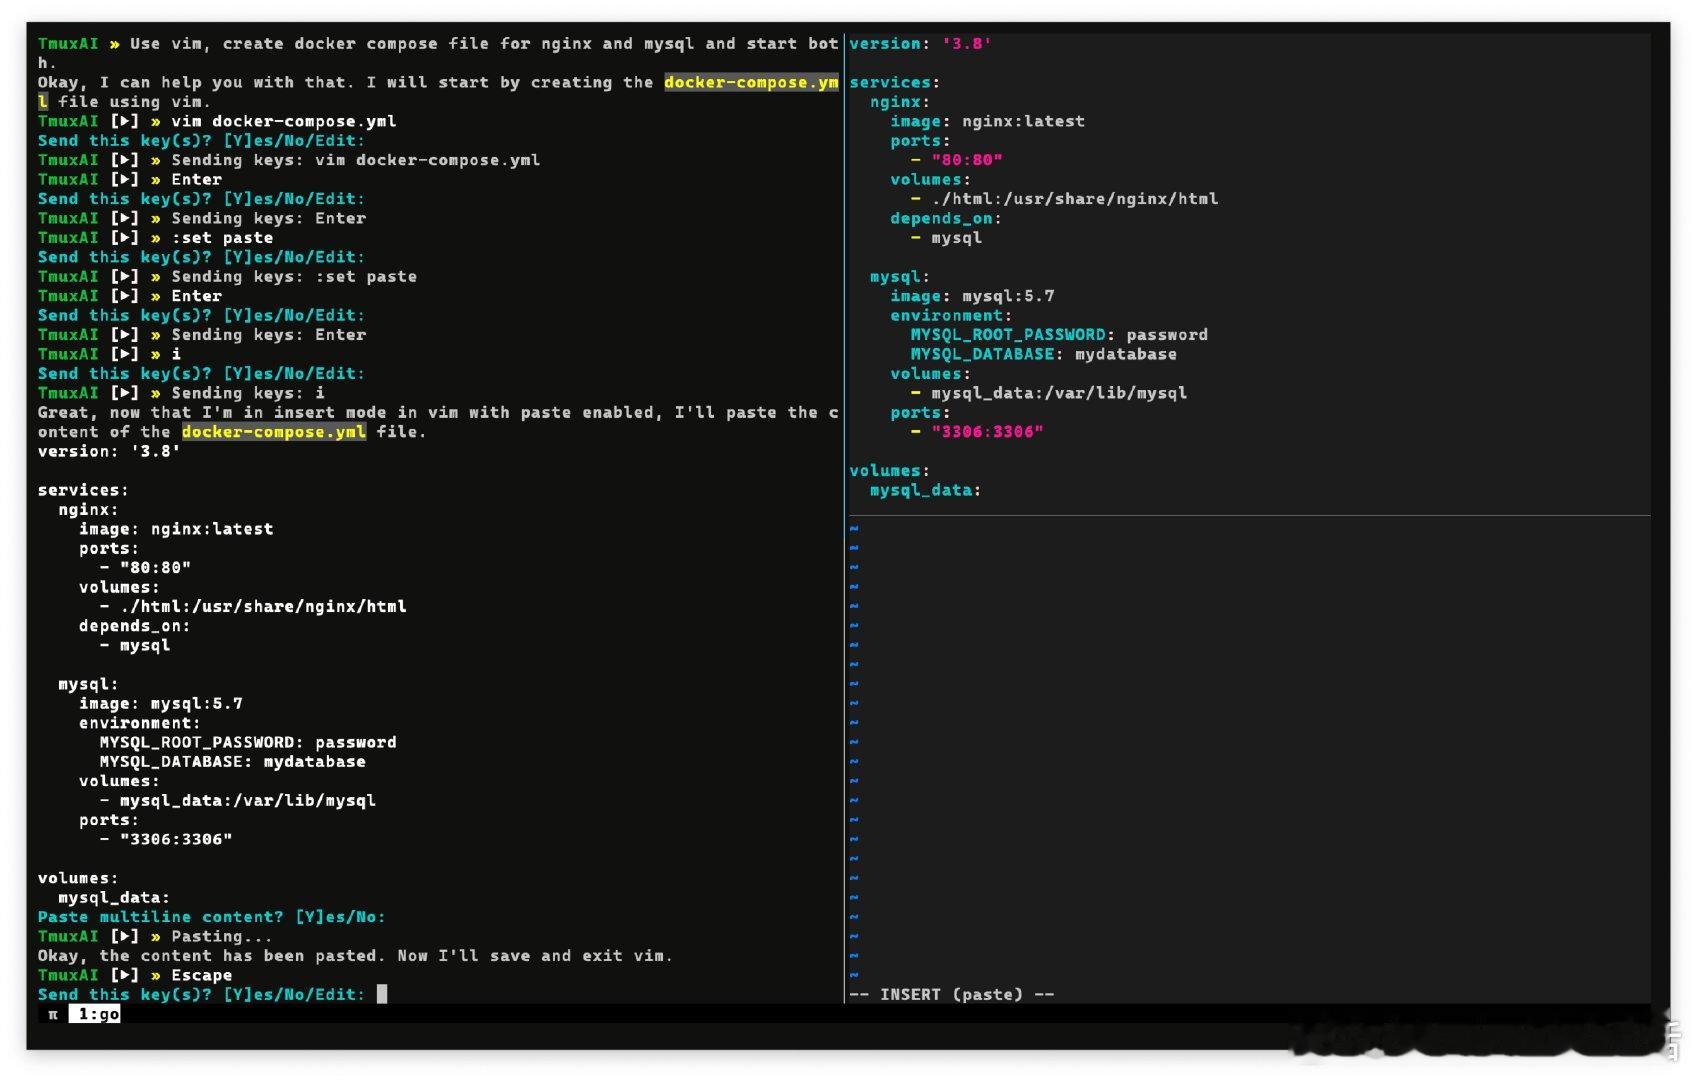
Task: Click 'mysql:' service key in vim pane
Action: point(900,276)
